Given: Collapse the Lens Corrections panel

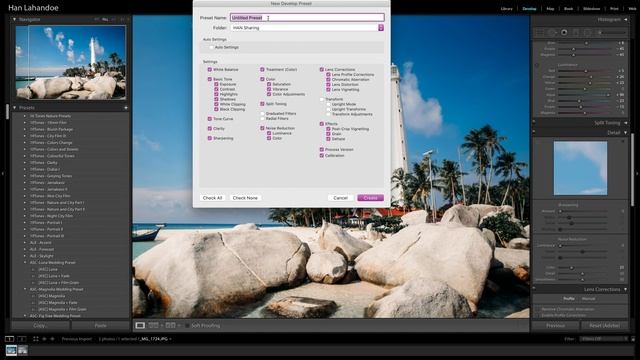Looking at the screenshot, I should click(x=625, y=289).
